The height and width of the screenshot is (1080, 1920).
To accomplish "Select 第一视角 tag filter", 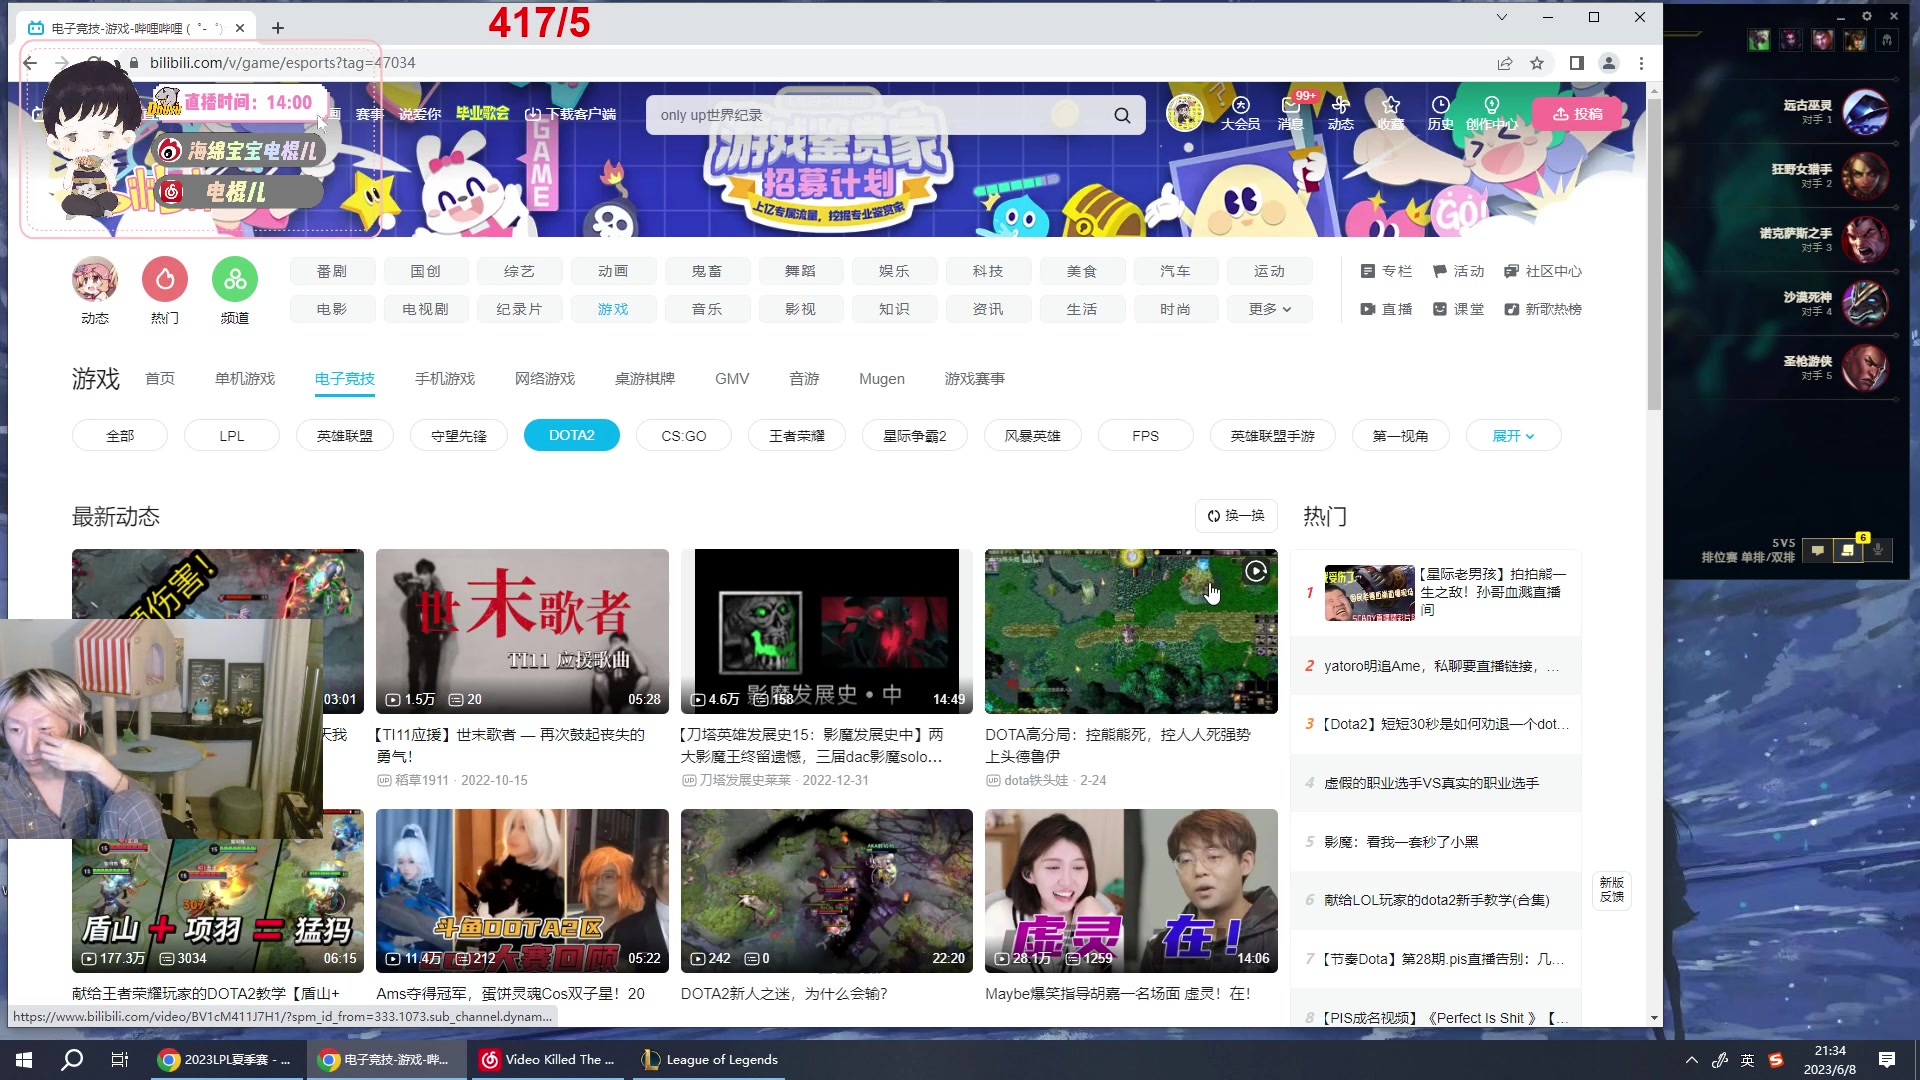I will [x=1400, y=436].
